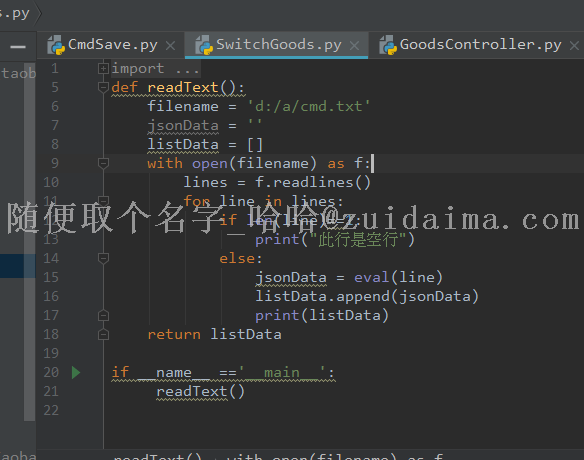Click Python file icon on CmdSave.py tab
The image size is (584, 460).
pos(56,45)
